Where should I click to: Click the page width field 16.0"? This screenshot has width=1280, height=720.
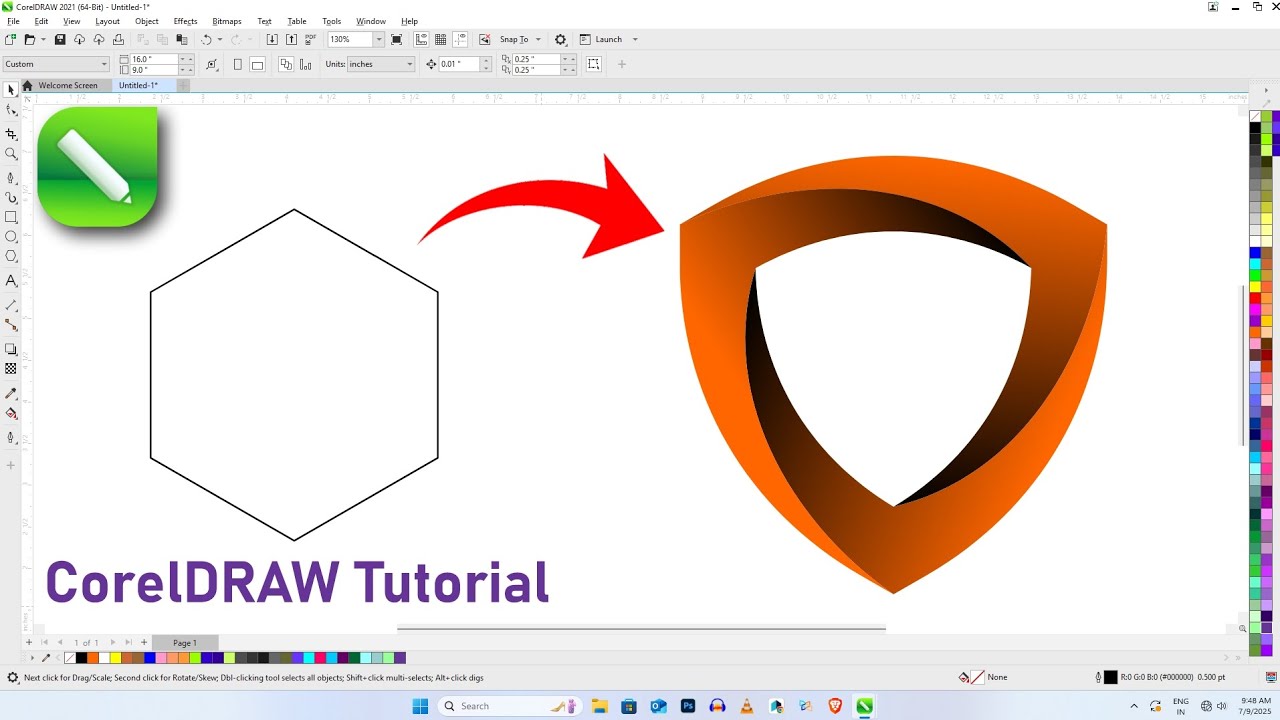pos(154,59)
